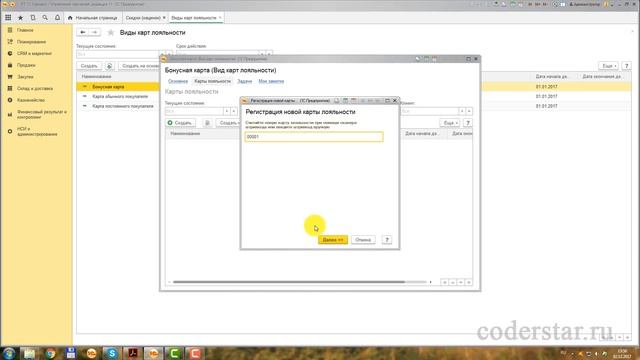The width and height of the screenshot is (640, 360).
Task: Add Виды карт лояльности to favorites star
Action: (x=110, y=33)
